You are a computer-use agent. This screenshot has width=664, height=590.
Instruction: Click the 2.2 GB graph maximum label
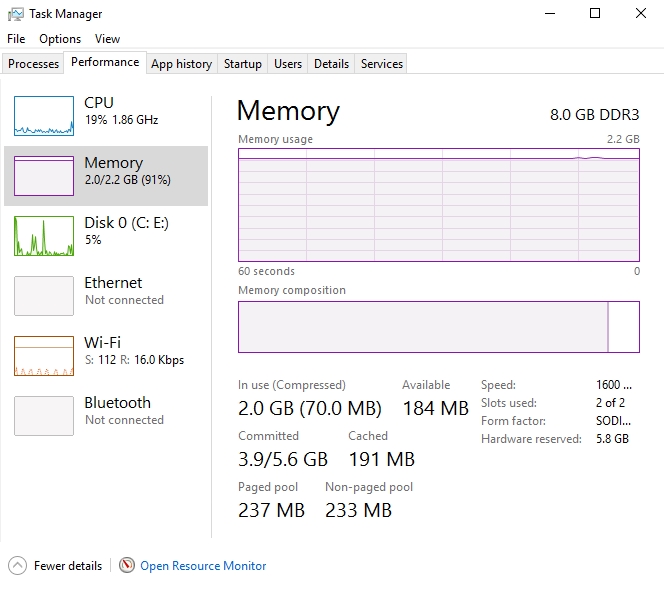pyautogui.click(x=623, y=139)
